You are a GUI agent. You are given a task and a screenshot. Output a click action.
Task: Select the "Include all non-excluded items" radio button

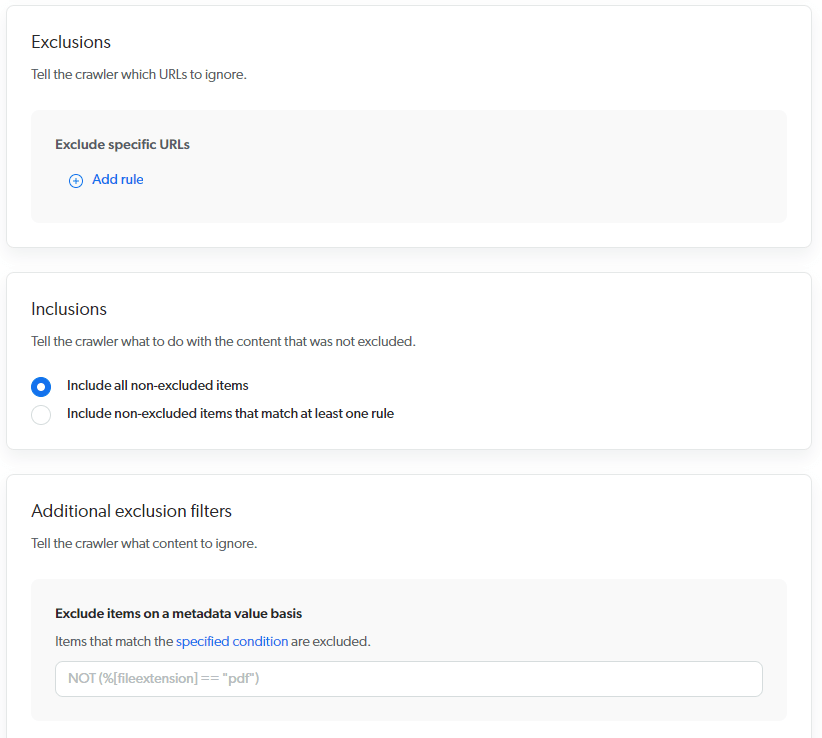[x=41, y=386]
